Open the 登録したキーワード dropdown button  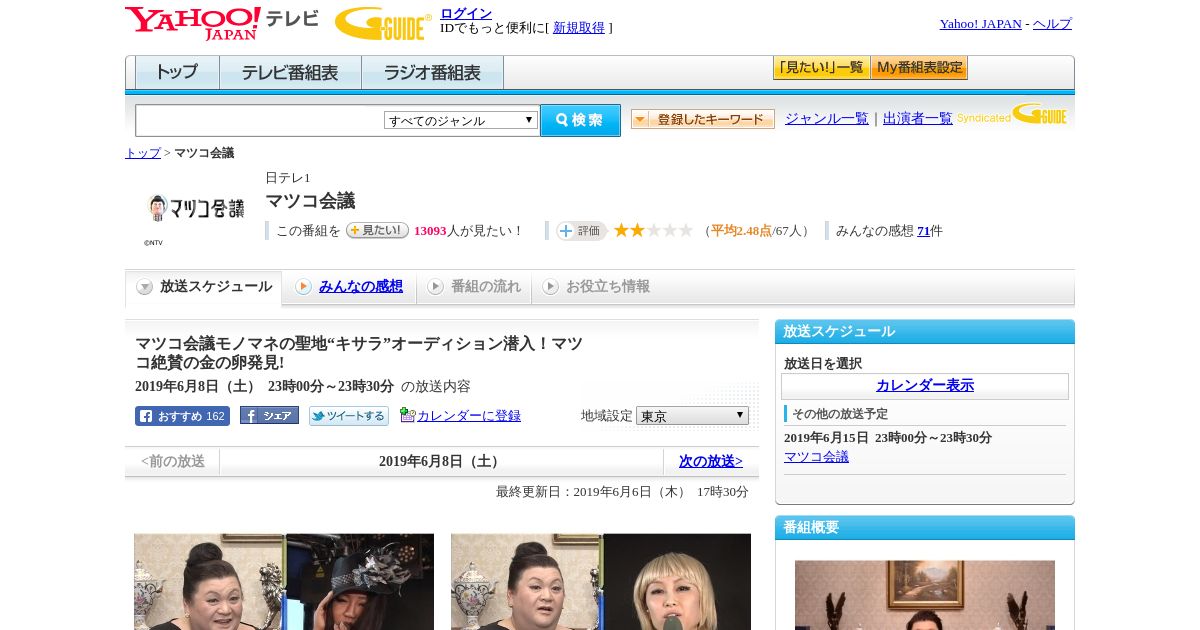[703, 119]
